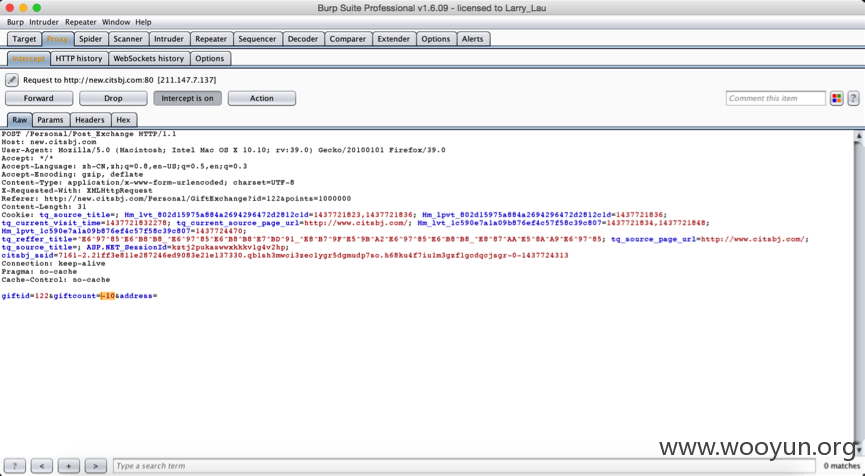Screen dimensions: 865x476
Task: Select the Intercept sub-tab
Action: (29, 58)
